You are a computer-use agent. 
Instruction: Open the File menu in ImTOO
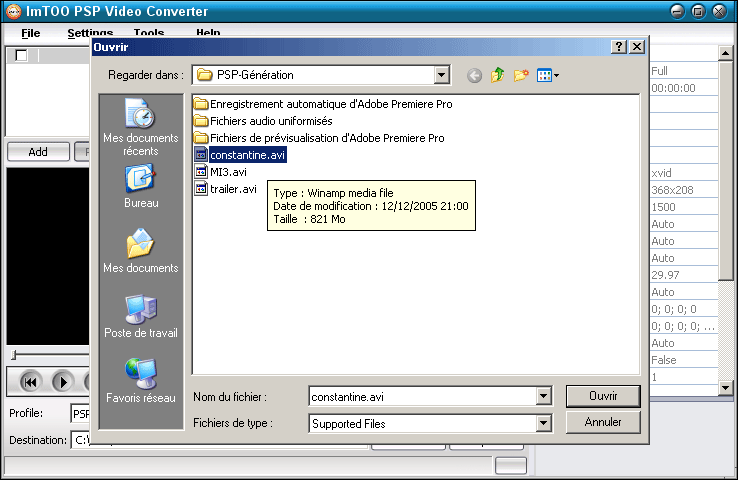pyautogui.click(x=31, y=33)
